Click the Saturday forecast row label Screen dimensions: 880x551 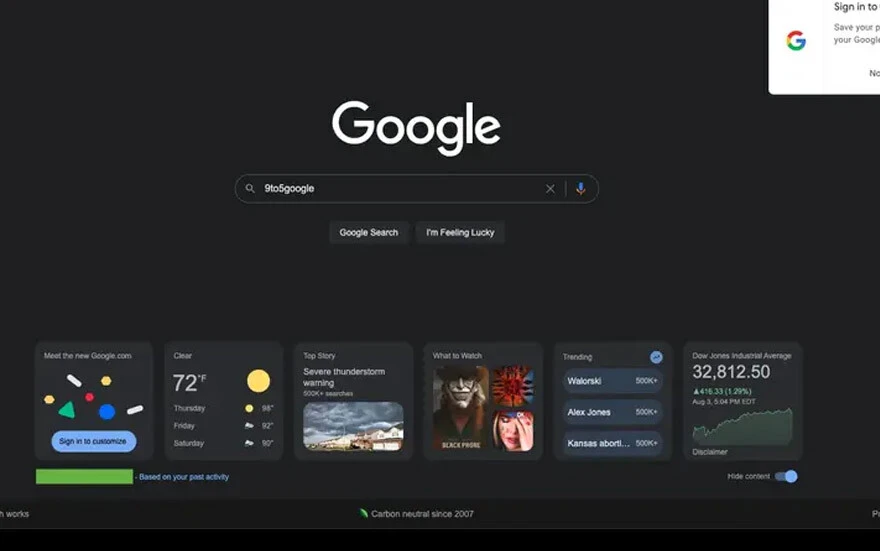pyautogui.click(x=189, y=443)
